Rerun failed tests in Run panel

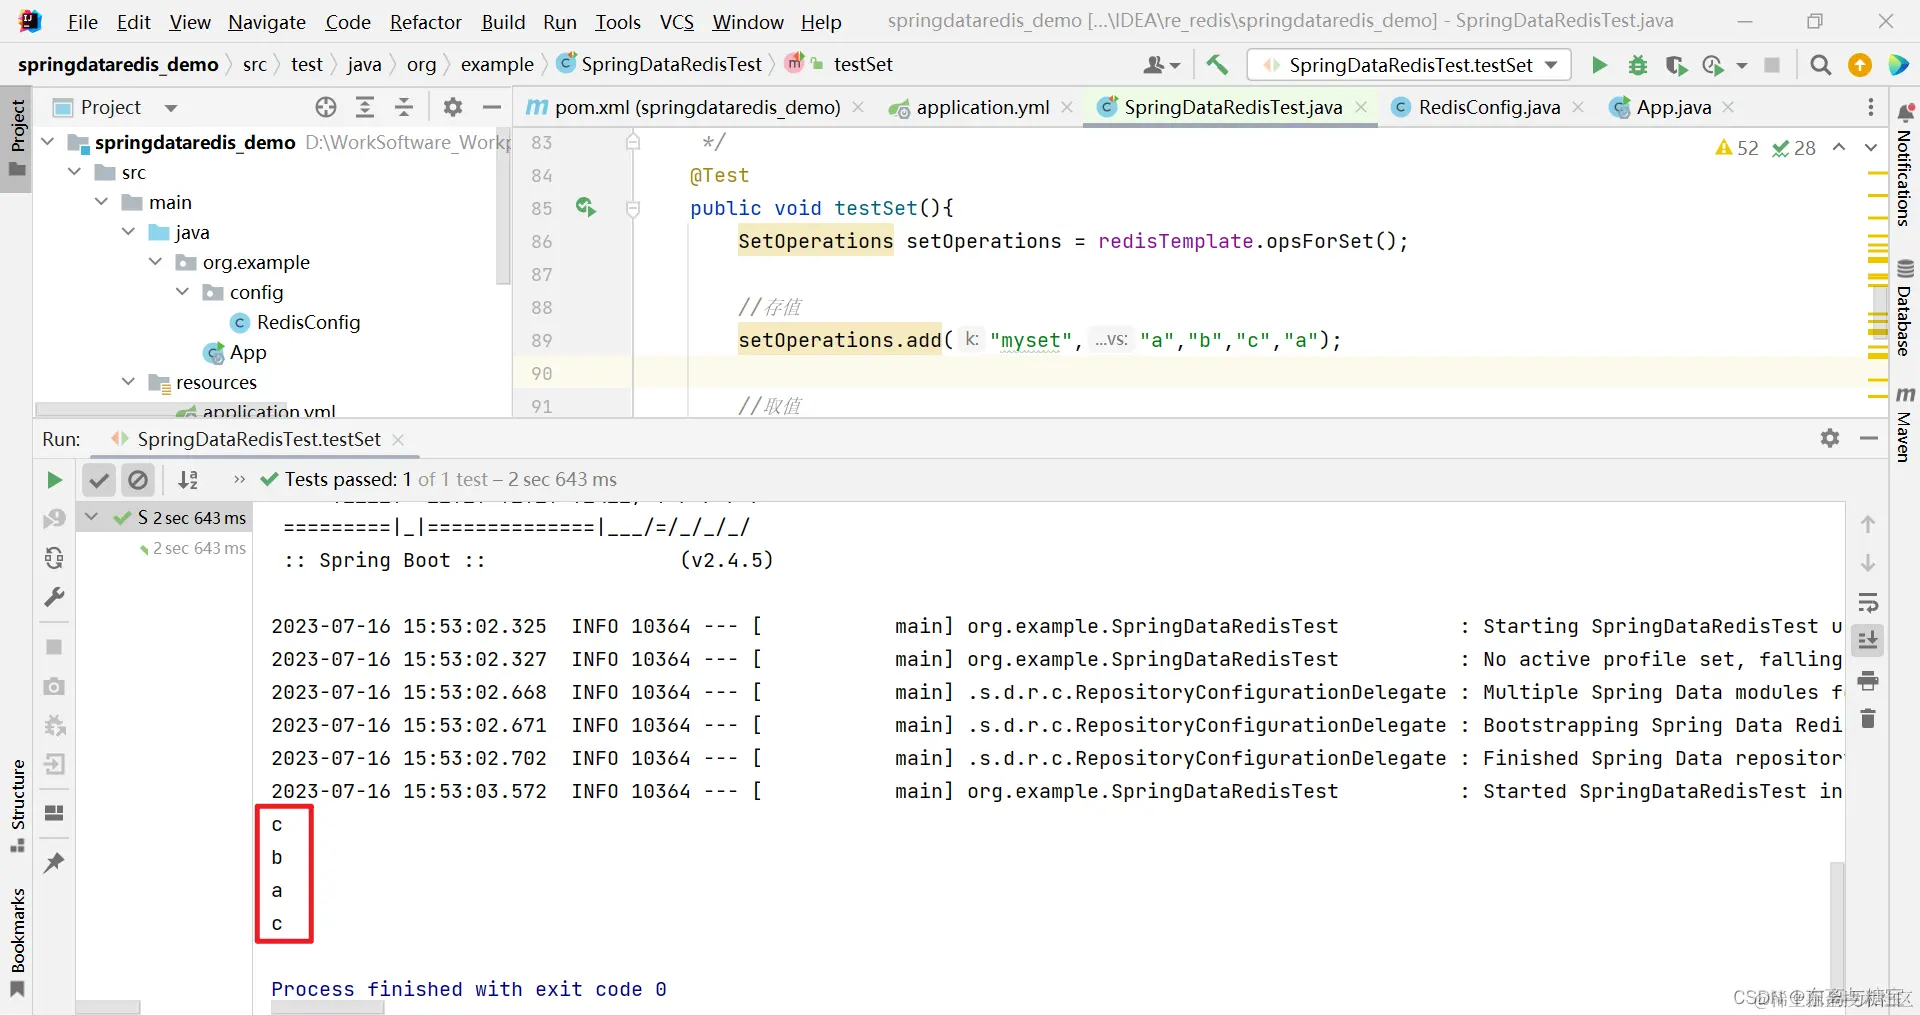[x=54, y=519]
